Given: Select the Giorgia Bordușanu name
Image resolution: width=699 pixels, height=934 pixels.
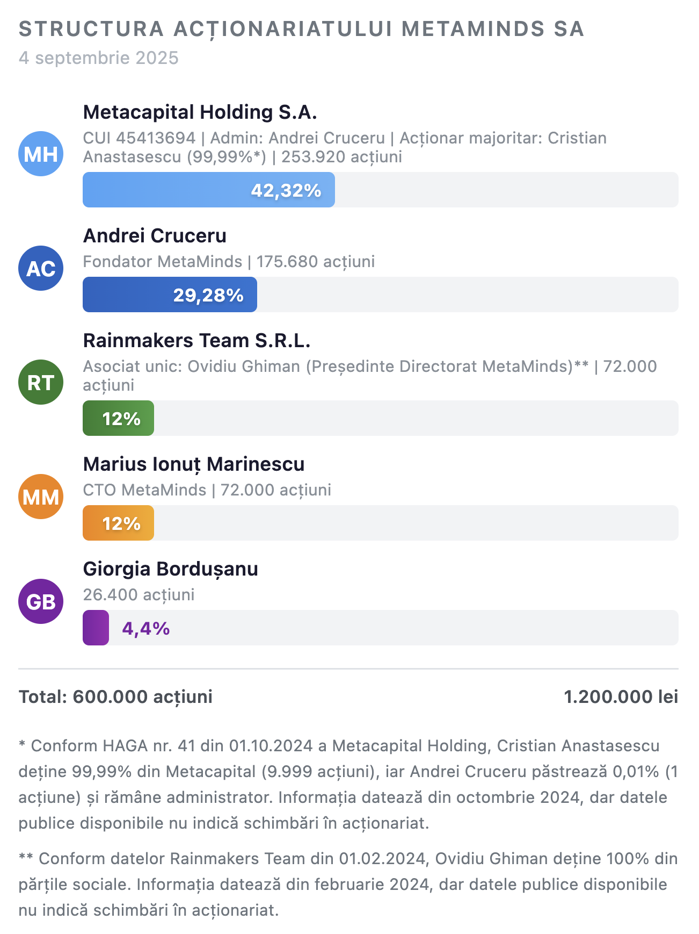Looking at the screenshot, I should tap(170, 569).
